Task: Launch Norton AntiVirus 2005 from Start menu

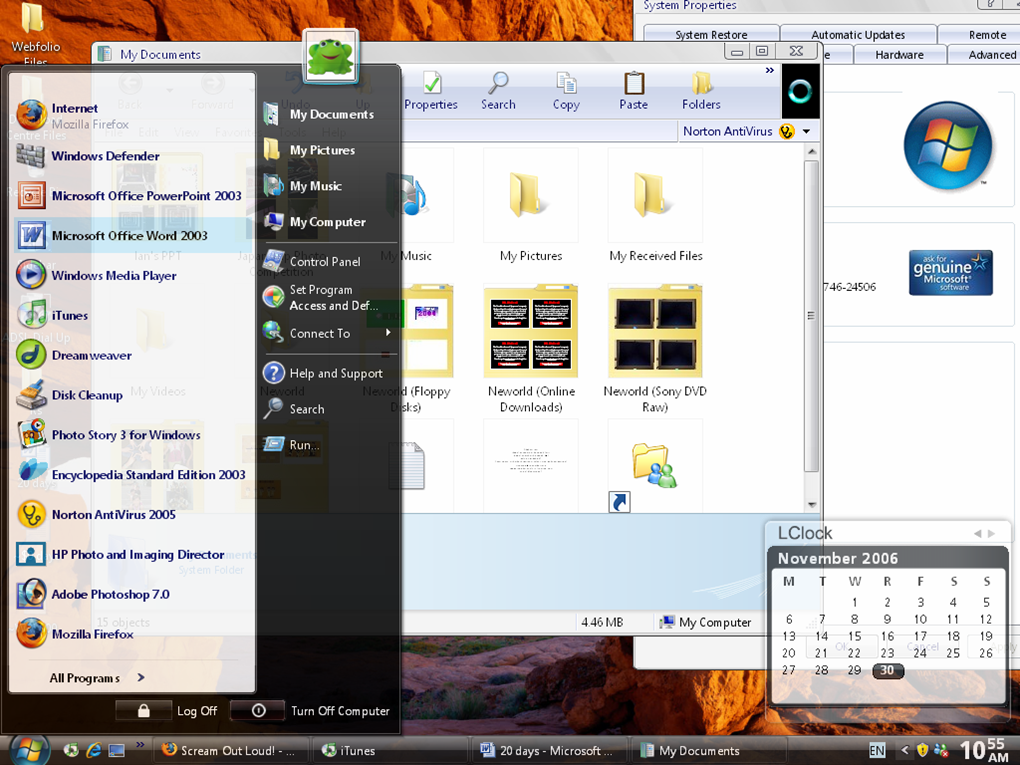Action: 96,515
